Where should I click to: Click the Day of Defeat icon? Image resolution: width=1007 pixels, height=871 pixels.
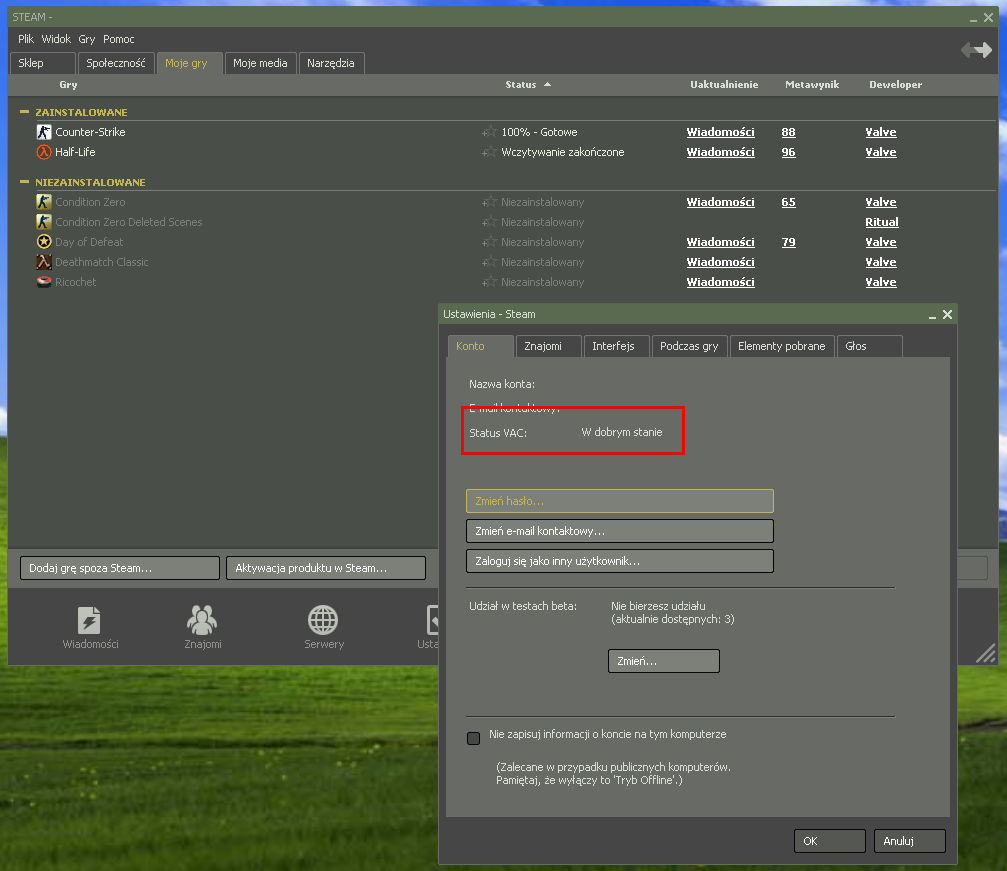point(44,242)
